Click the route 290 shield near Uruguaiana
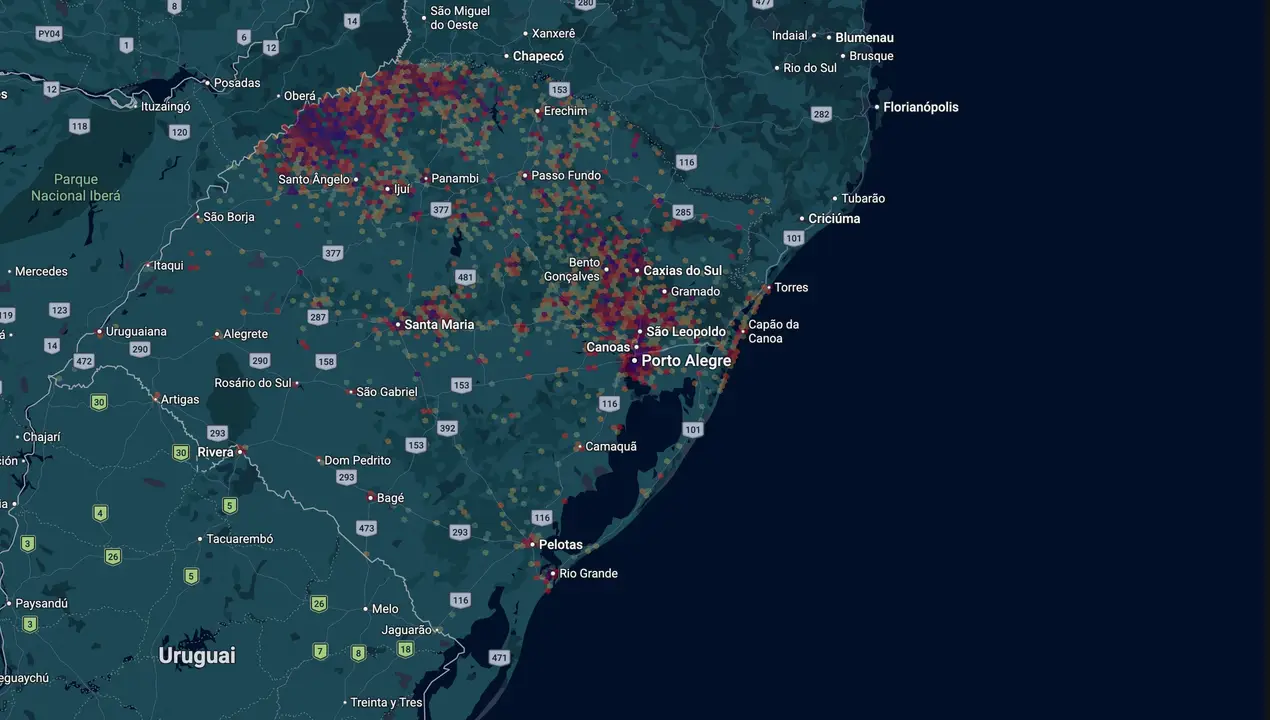The image size is (1270, 720). pos(139,349)
